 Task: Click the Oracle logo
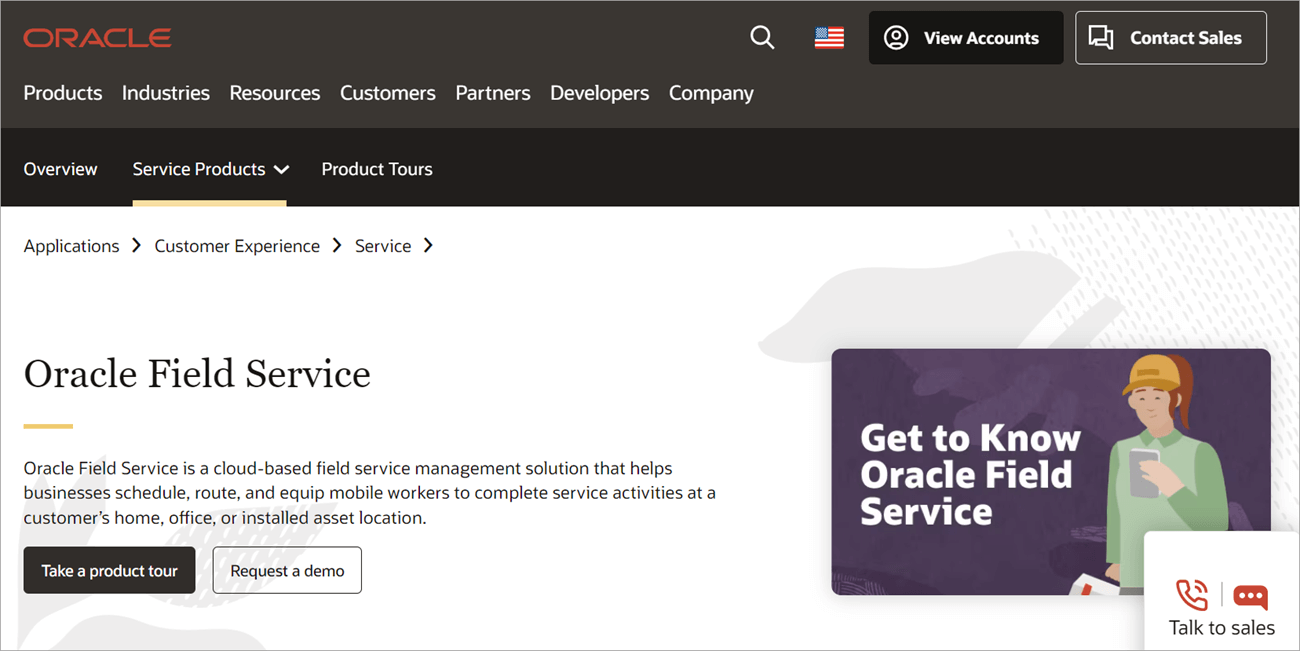(97, 38)
